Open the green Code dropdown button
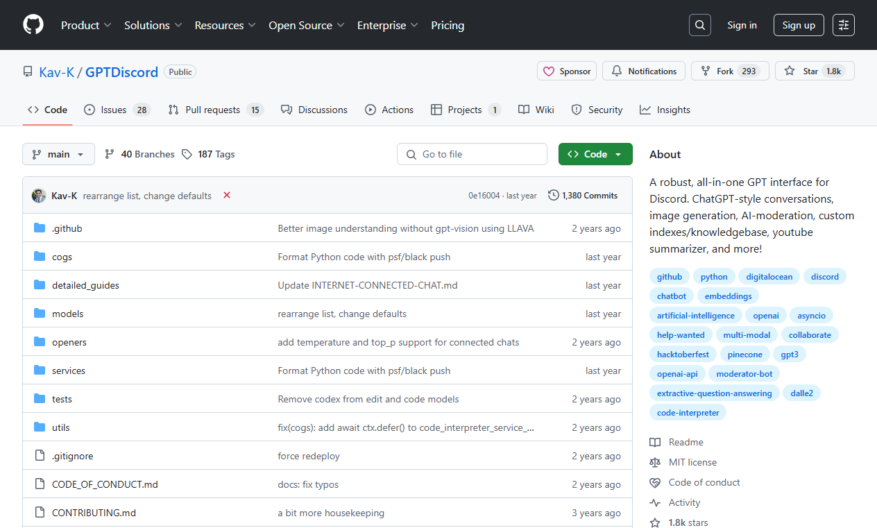This screenshot has height=528, width=877. click(x=595, y=154)
